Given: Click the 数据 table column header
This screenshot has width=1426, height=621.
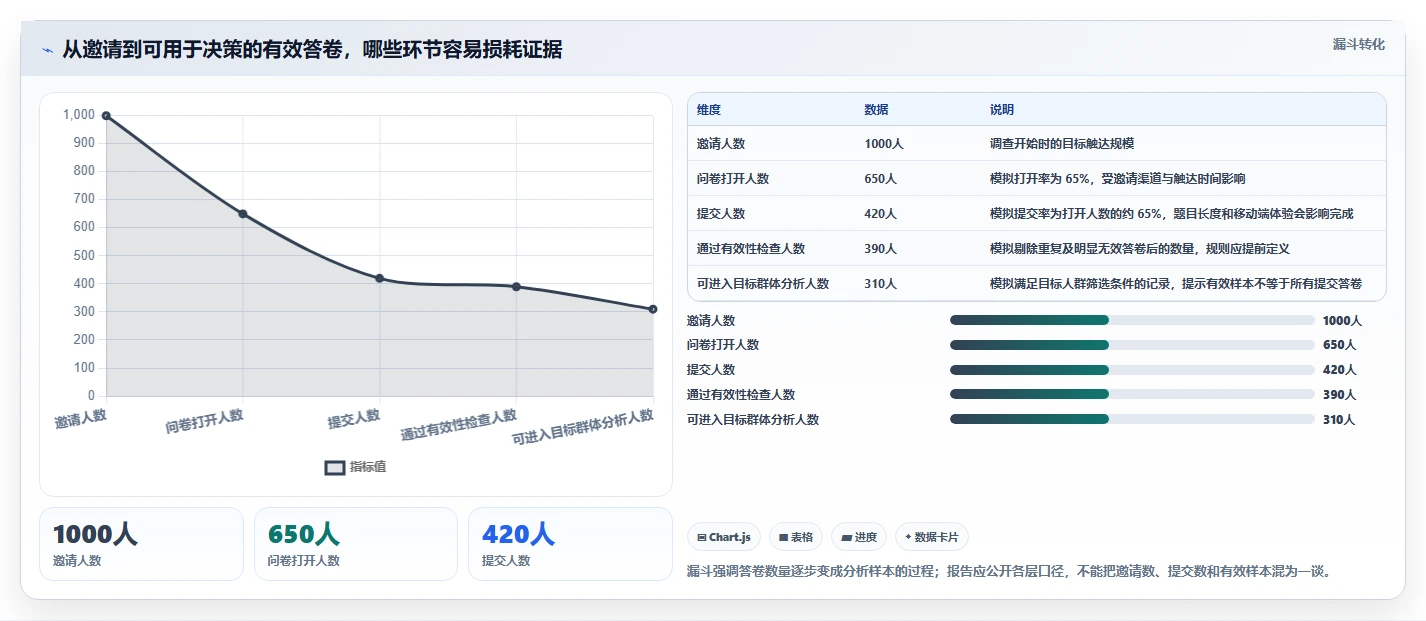Looking at the screenshot, I should pos(877,110).
